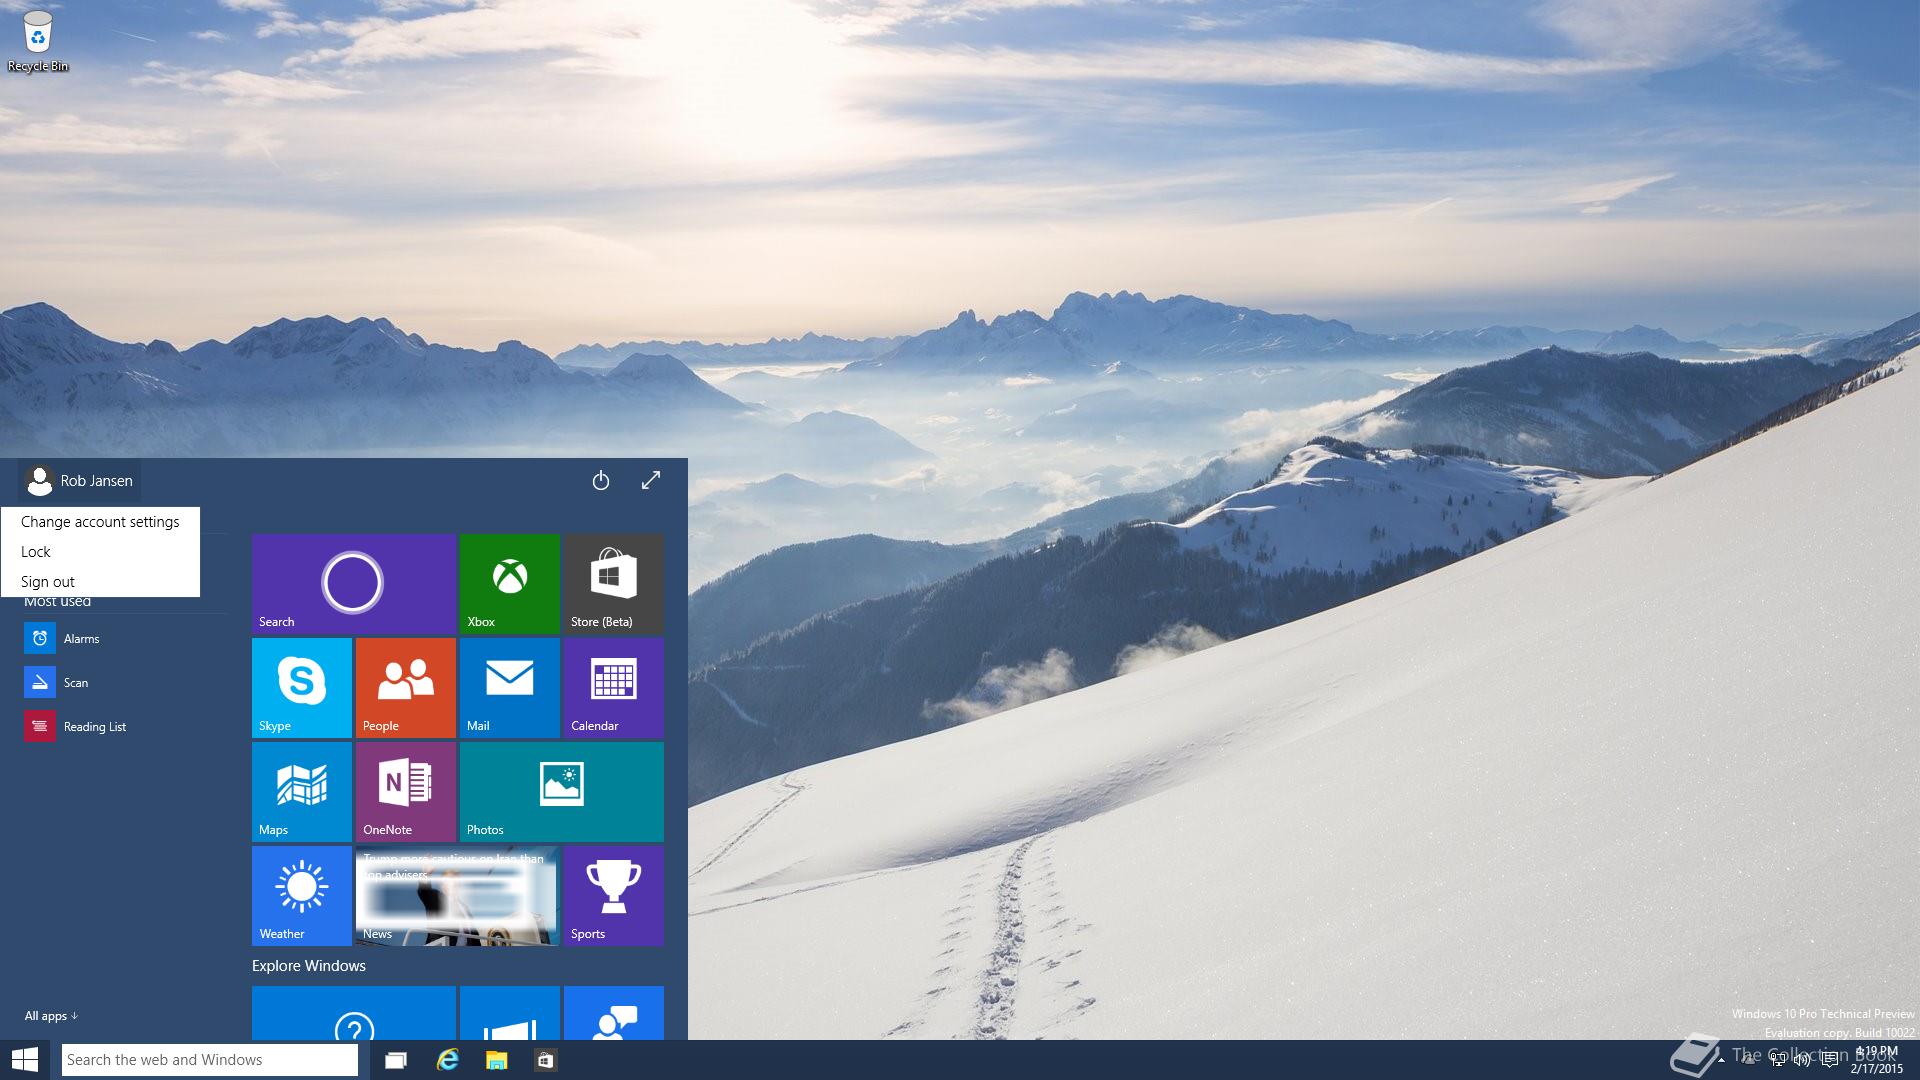
Task: Open the Sports tile
Action: click(x=614, y=896)
